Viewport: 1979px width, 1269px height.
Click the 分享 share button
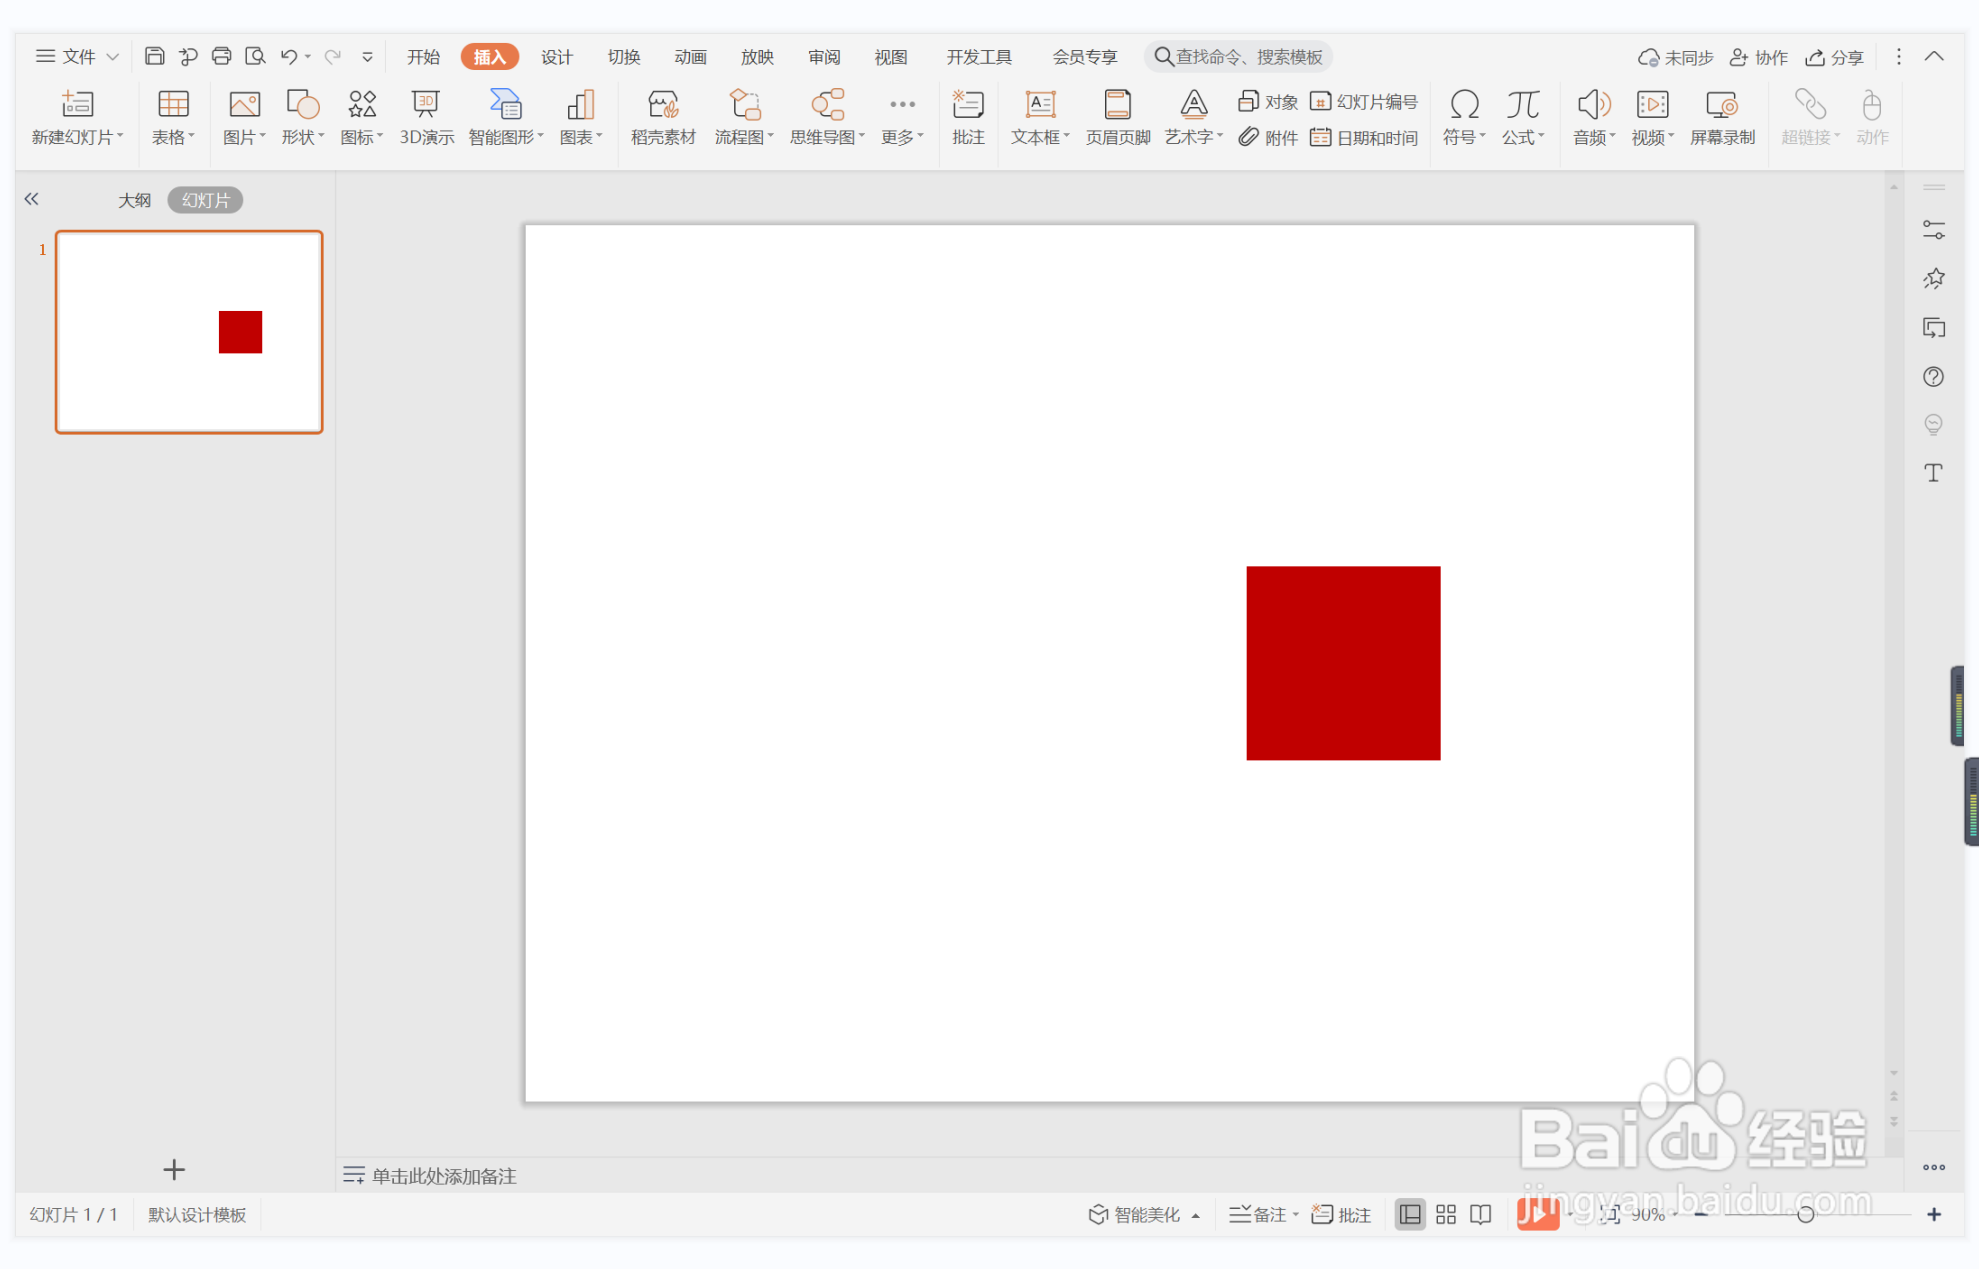point(1834,57)
